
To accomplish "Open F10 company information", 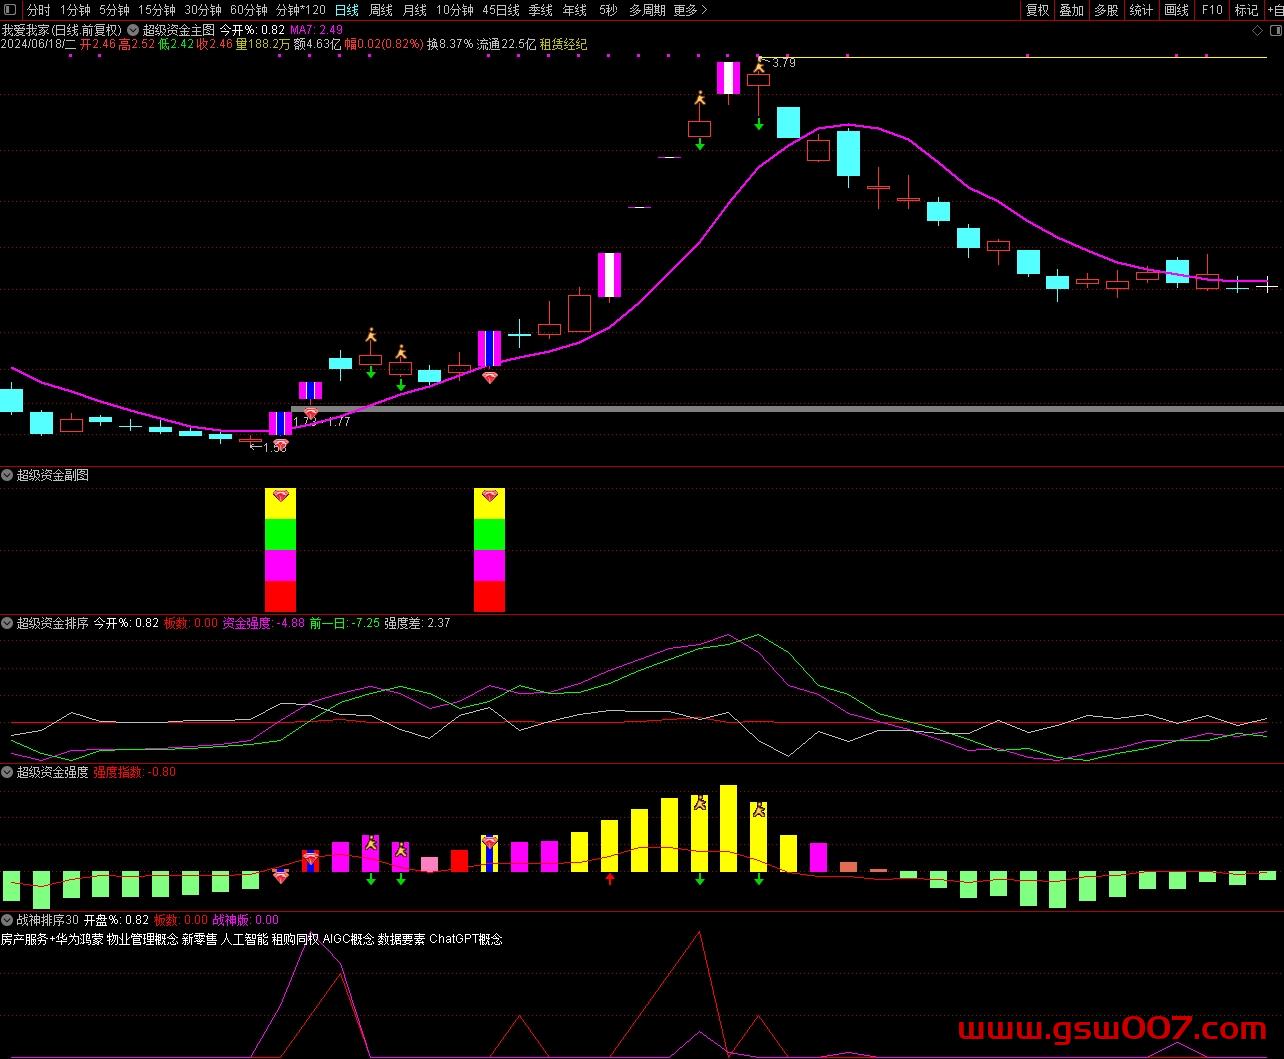I will (x=1212, y=10).
